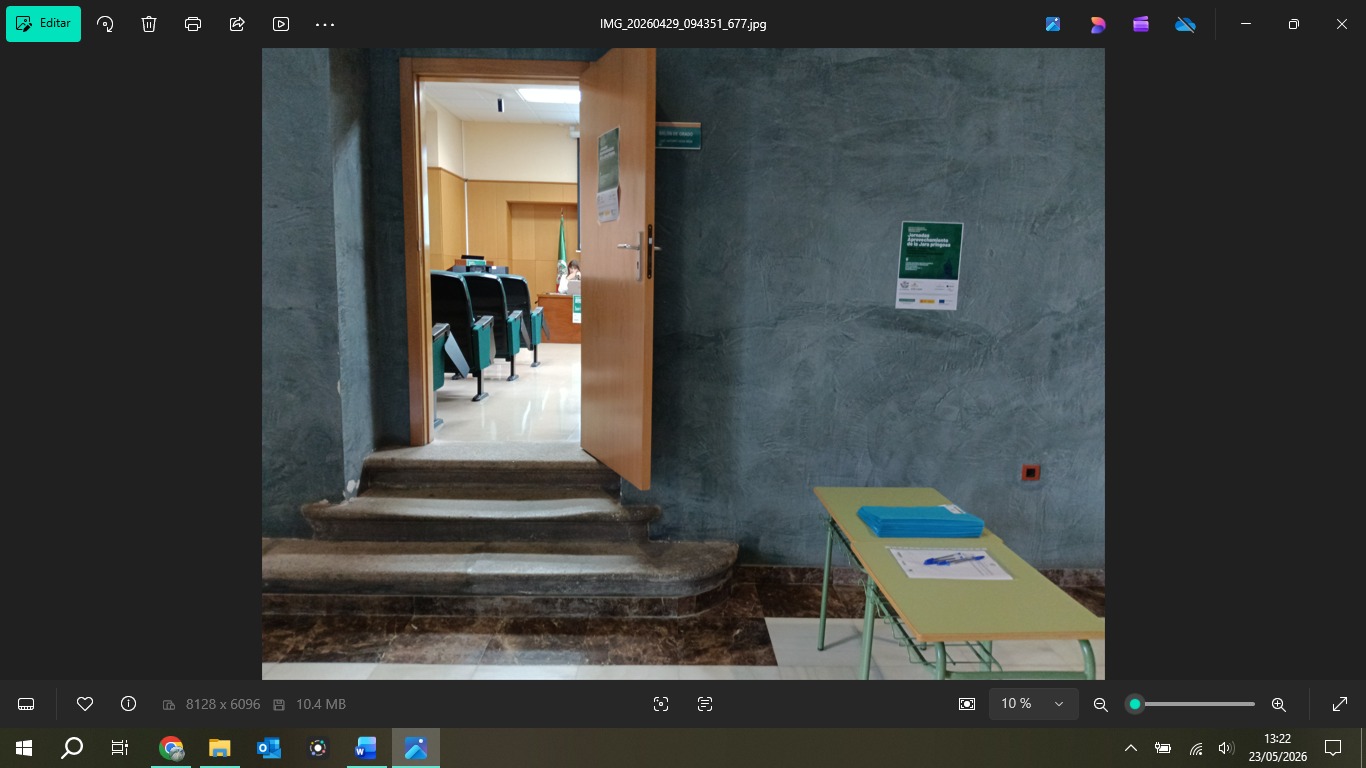Enter fullscreen with the expand arrows icon
Screen dimensions: 1366x768
tap(1340, 704)
